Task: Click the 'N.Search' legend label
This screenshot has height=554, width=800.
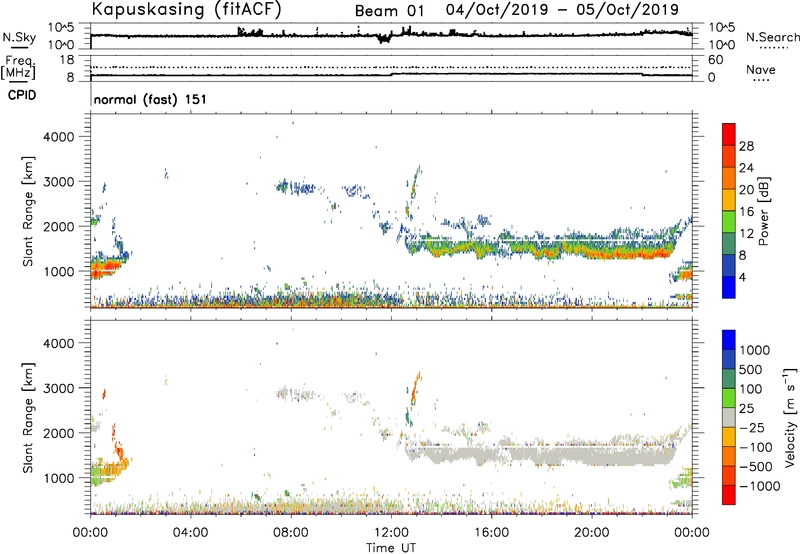Action: tap(772, 37)
